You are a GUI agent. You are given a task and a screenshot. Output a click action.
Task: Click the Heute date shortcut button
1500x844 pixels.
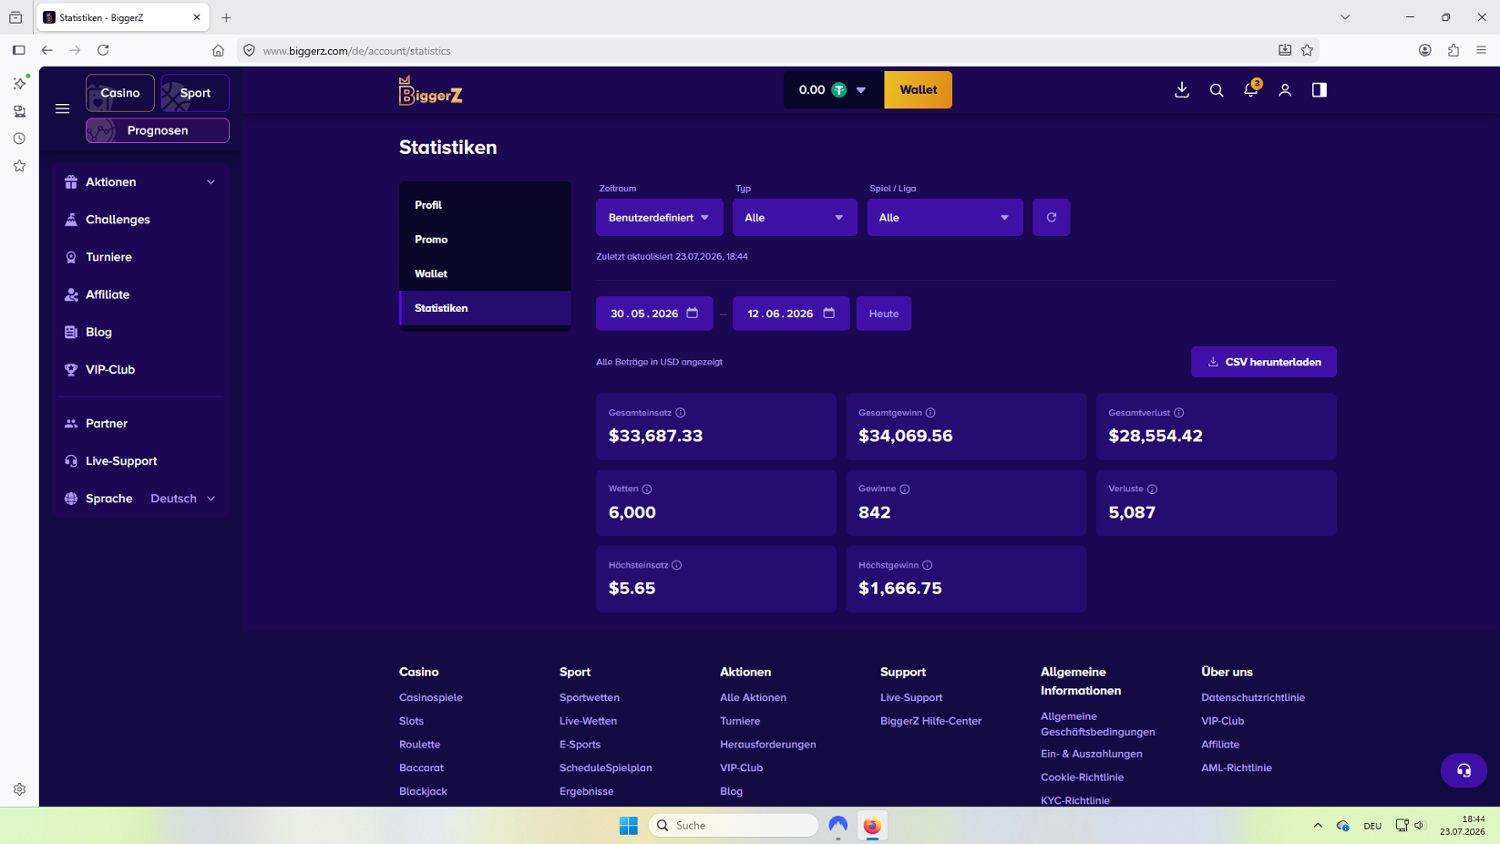pos(884,313)
